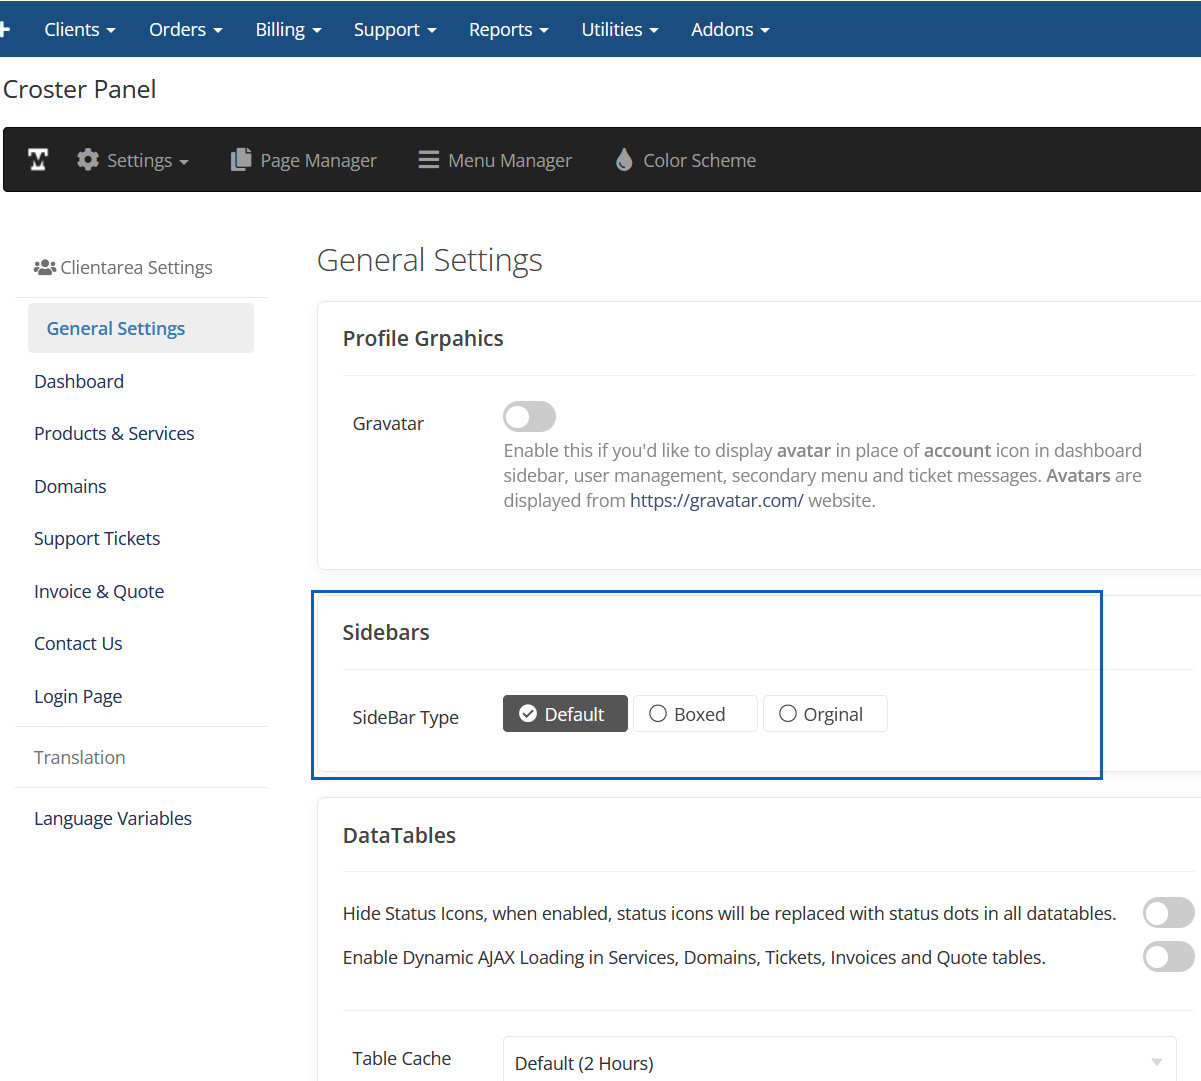
Task: Open the Table Cache dropdown
Action: click(x=839, y=1062)
